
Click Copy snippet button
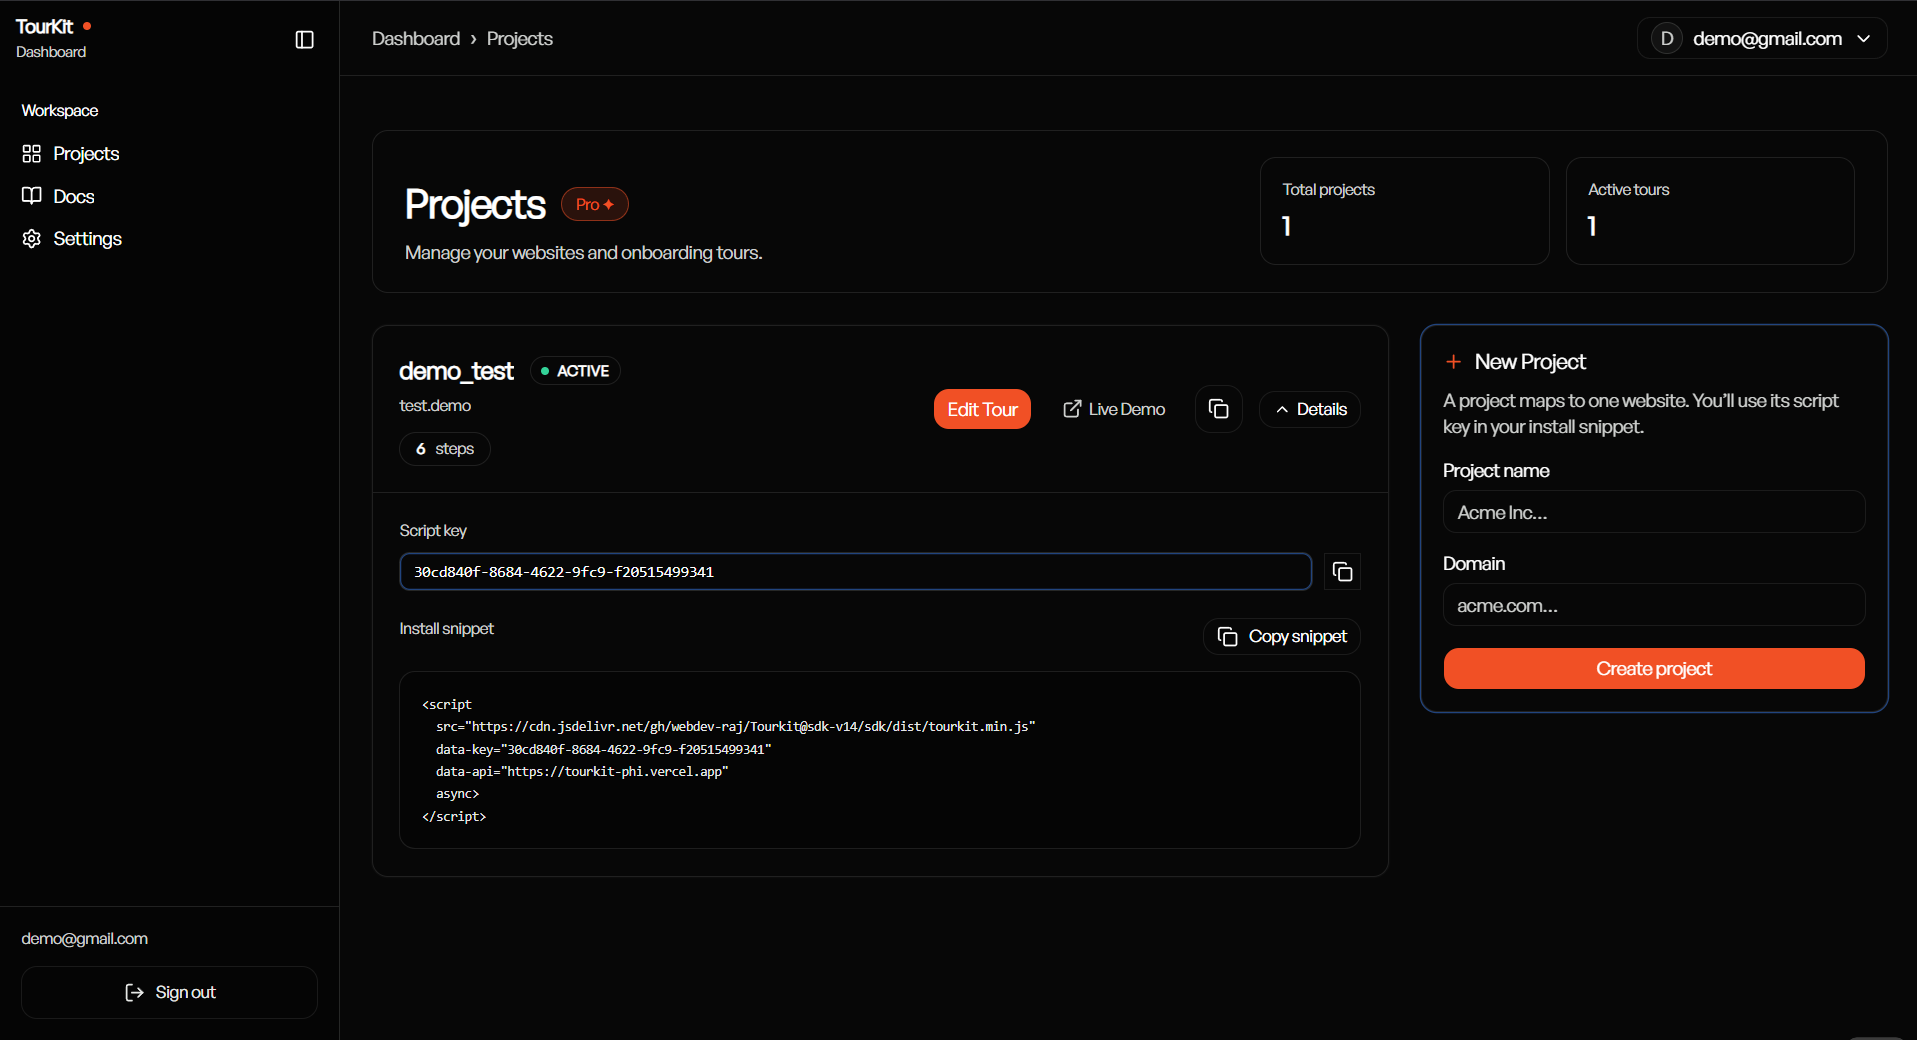(x=1282, y=637)
